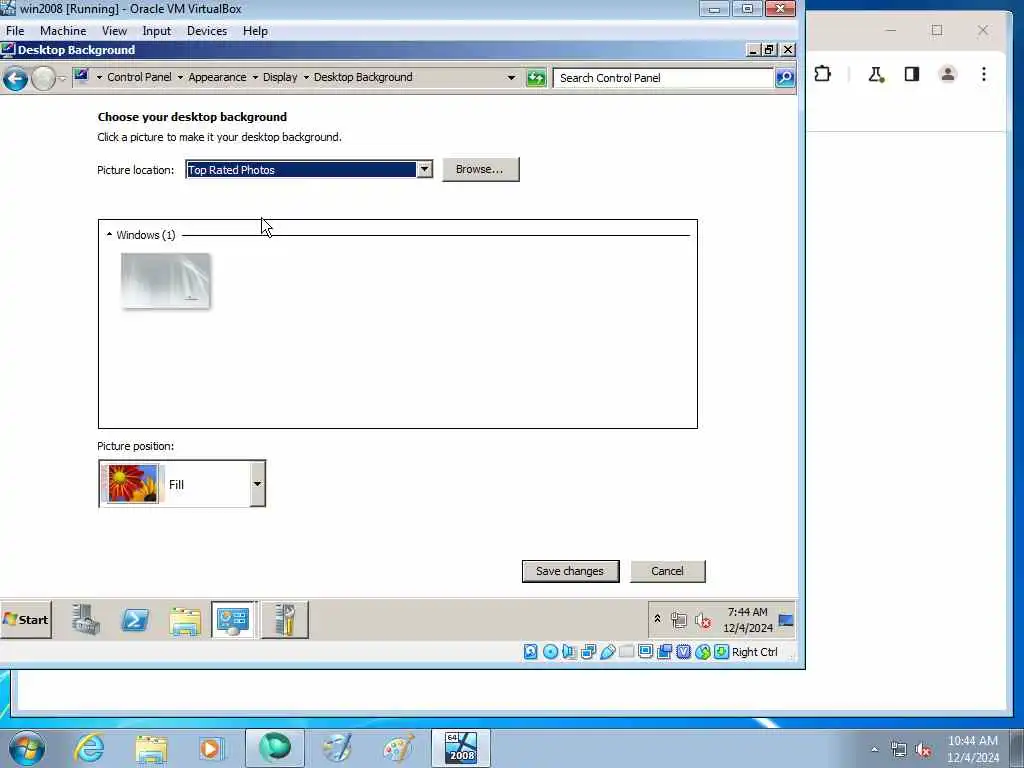Open browser extensions puzzle icon
This screenshot has width=1024, height=768.
[823, 74]
